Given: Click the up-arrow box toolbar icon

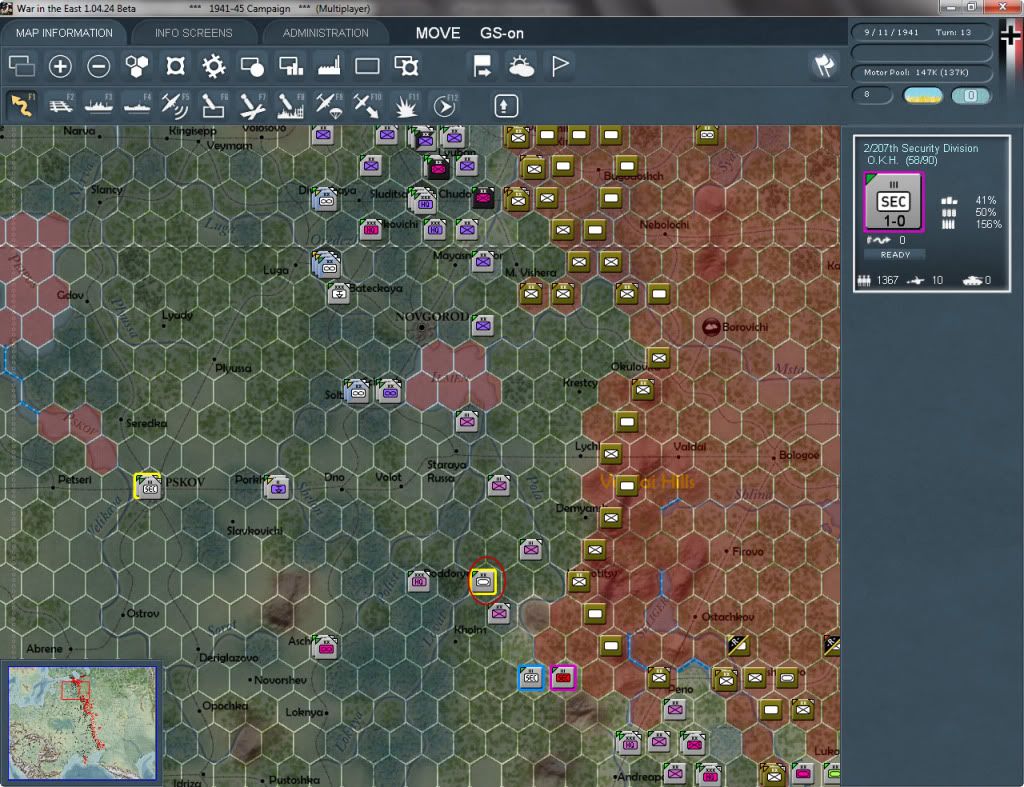Looking at the screenshot, I should pos(506,106).
